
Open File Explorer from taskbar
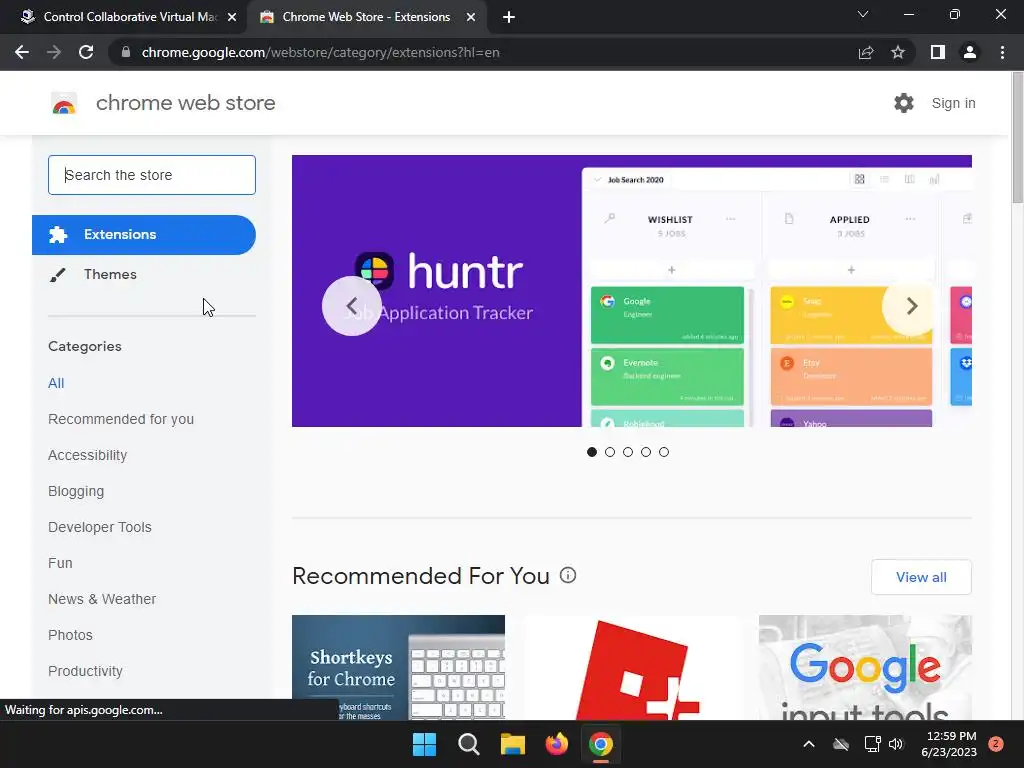513,744
